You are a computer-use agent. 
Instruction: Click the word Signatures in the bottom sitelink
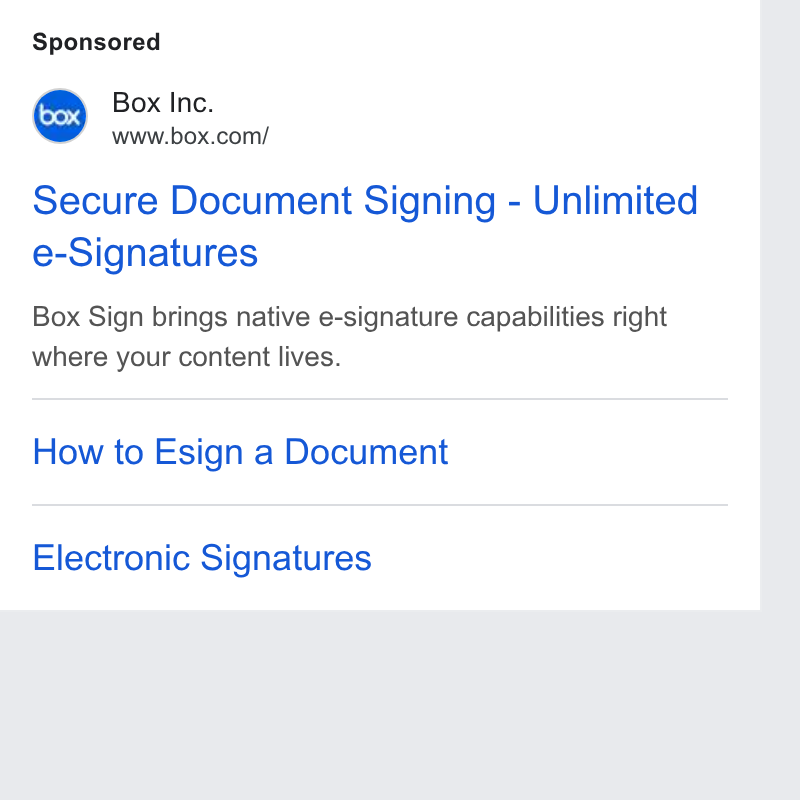coord(286,558)
